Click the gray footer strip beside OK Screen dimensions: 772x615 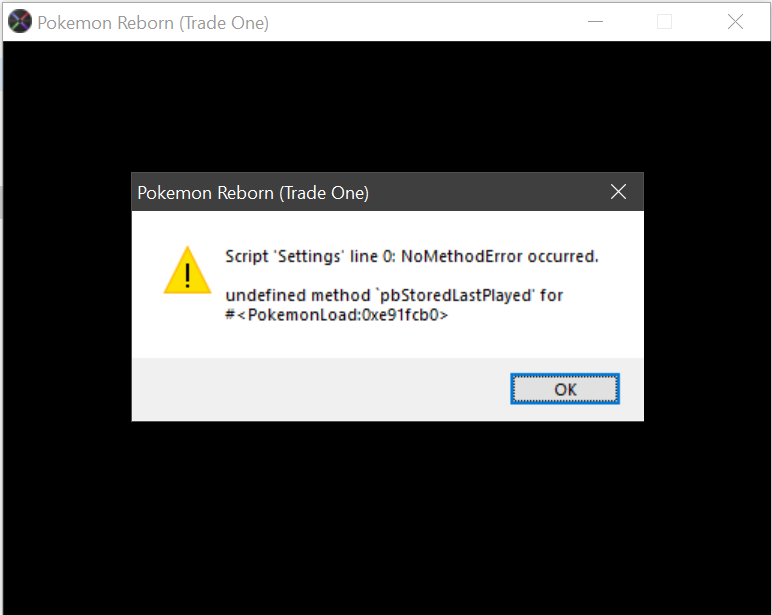320,389
